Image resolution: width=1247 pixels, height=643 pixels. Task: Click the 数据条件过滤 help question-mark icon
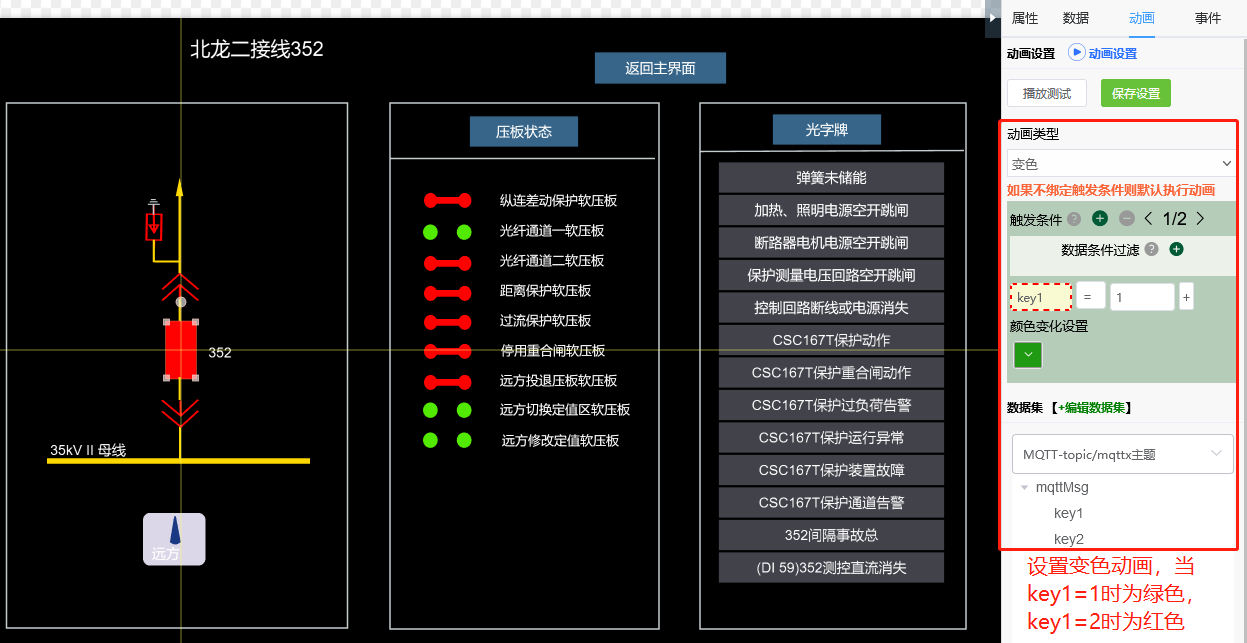point(1150,249)
